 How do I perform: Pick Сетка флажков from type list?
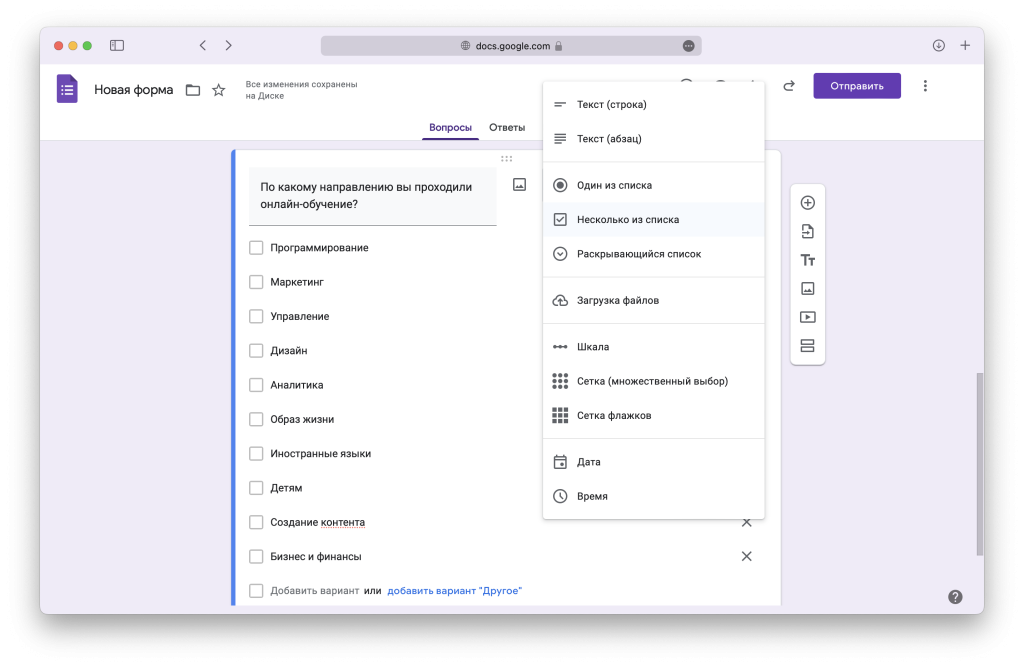point(614,416)
